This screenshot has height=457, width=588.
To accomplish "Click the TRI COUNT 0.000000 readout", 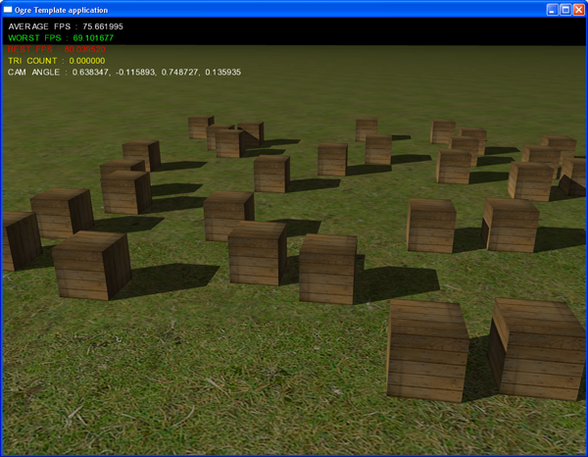I will [57, 61].
